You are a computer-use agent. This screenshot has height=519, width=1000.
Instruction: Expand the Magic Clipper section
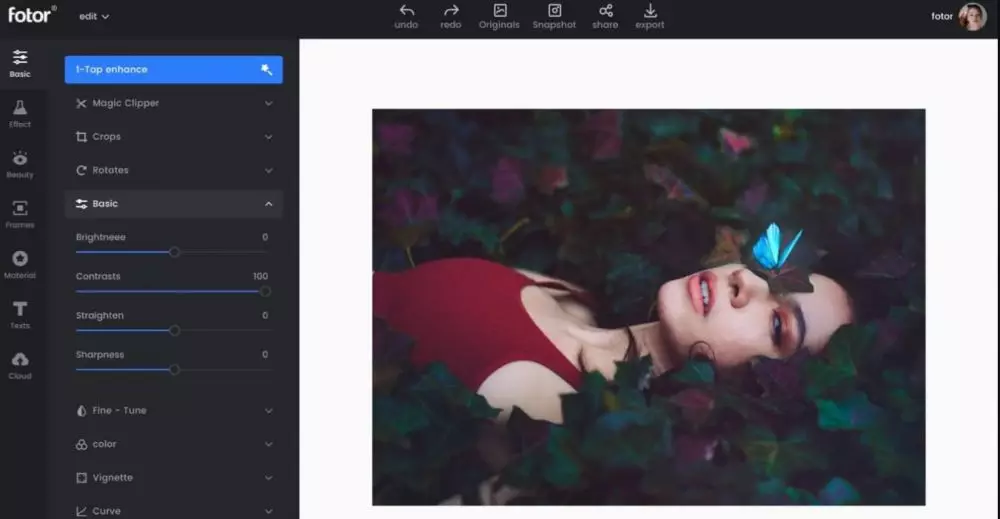[x=268, y=103]
